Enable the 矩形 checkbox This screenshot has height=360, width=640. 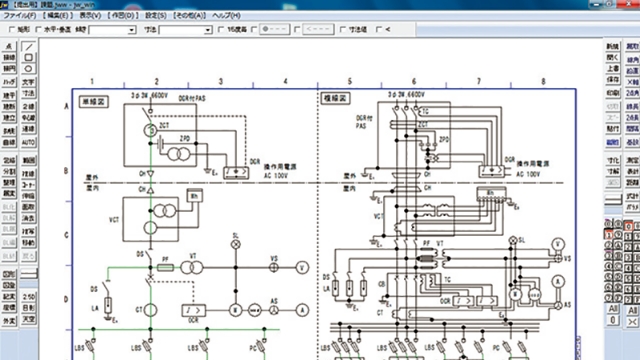(12, 29)
